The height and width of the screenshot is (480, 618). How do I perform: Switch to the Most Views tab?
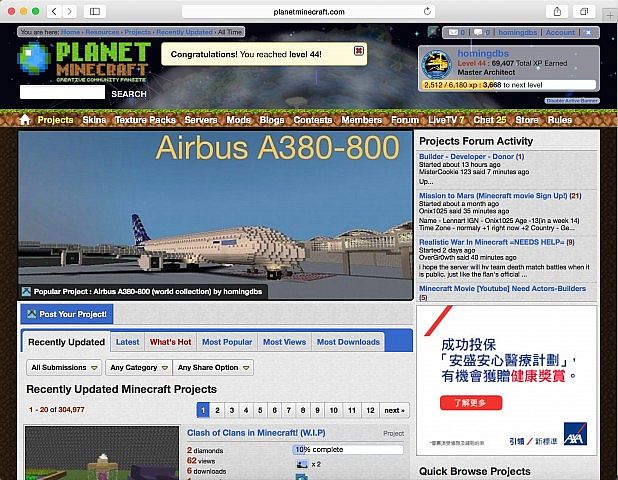(285, 342)
